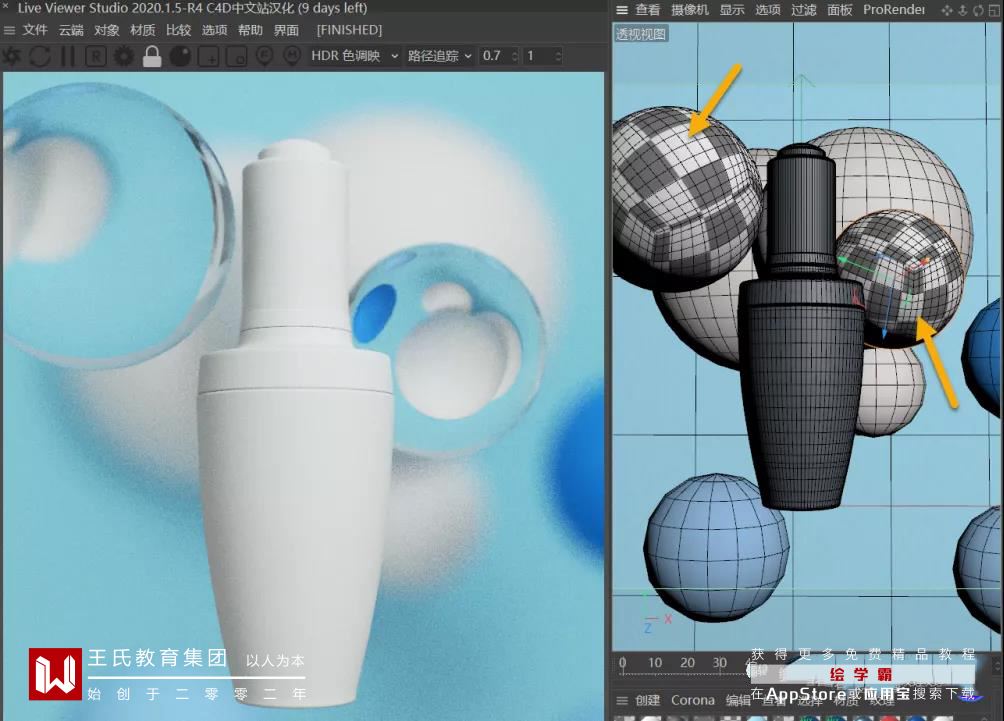The width and height of the screenshot is (1004, 721).
Task: Activate the pick focus F icon
Action: (x=264, y=56)
